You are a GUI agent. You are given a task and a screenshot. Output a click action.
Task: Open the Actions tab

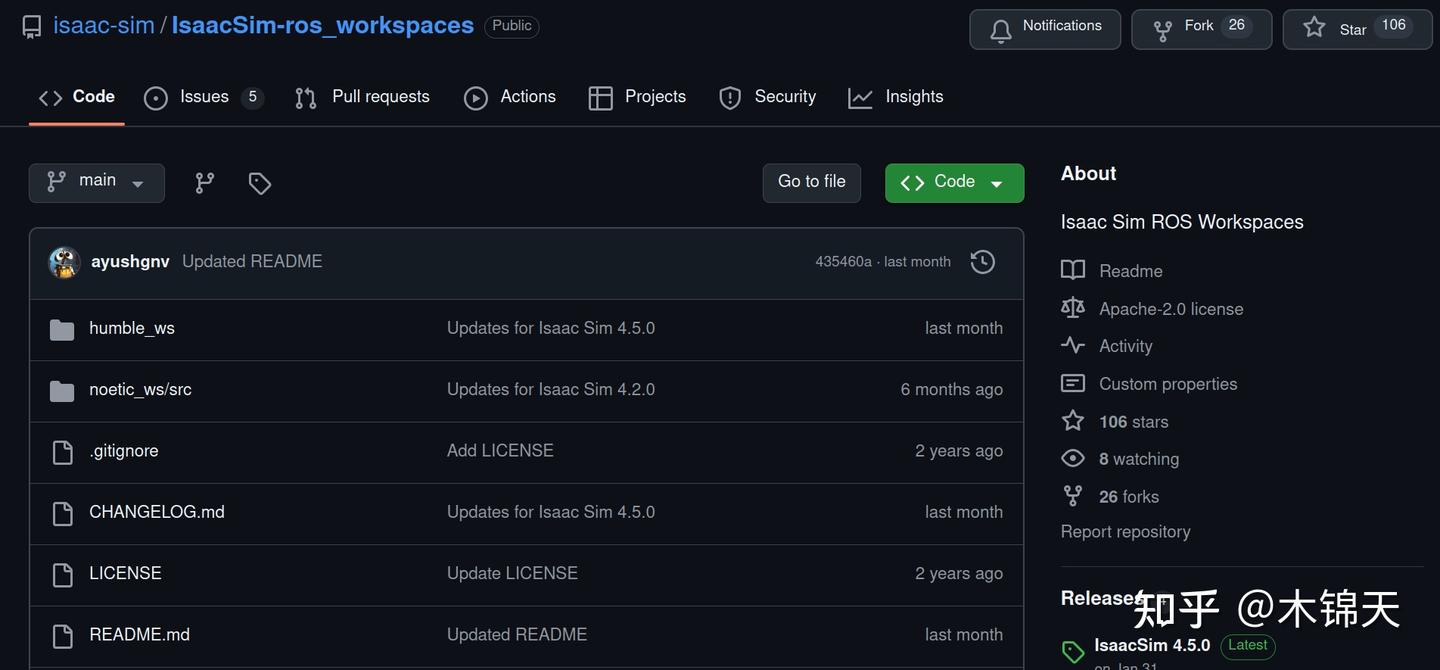point(510,97)
